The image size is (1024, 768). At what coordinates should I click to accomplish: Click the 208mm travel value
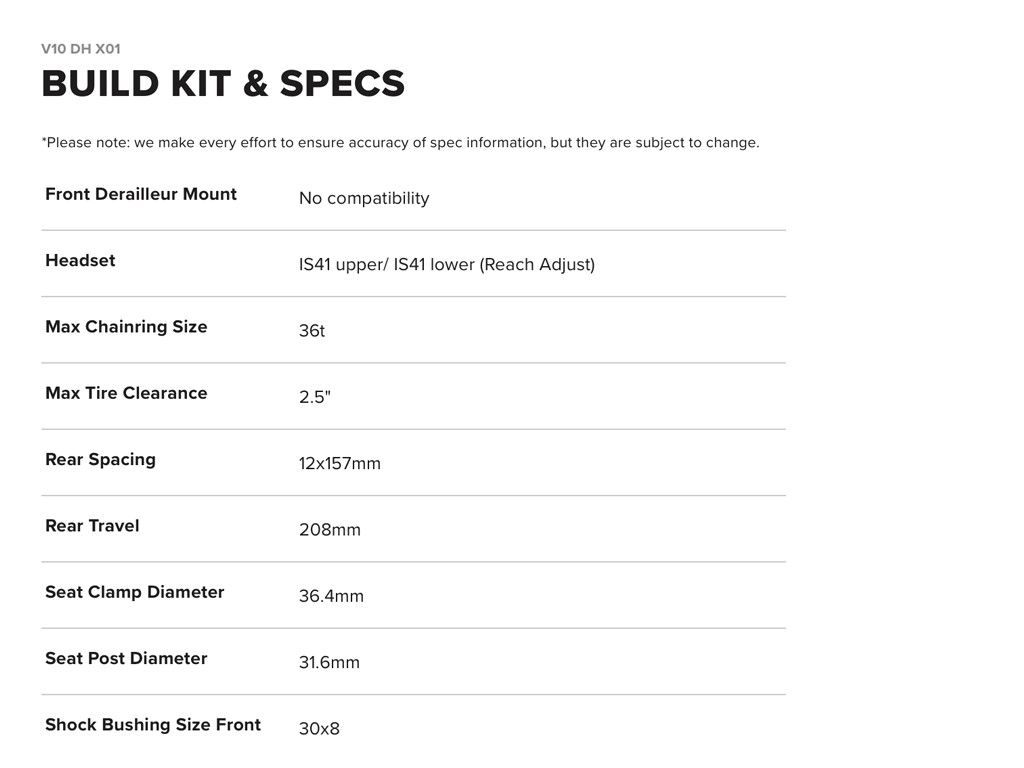pyautogui.click(x=330, y=530)
